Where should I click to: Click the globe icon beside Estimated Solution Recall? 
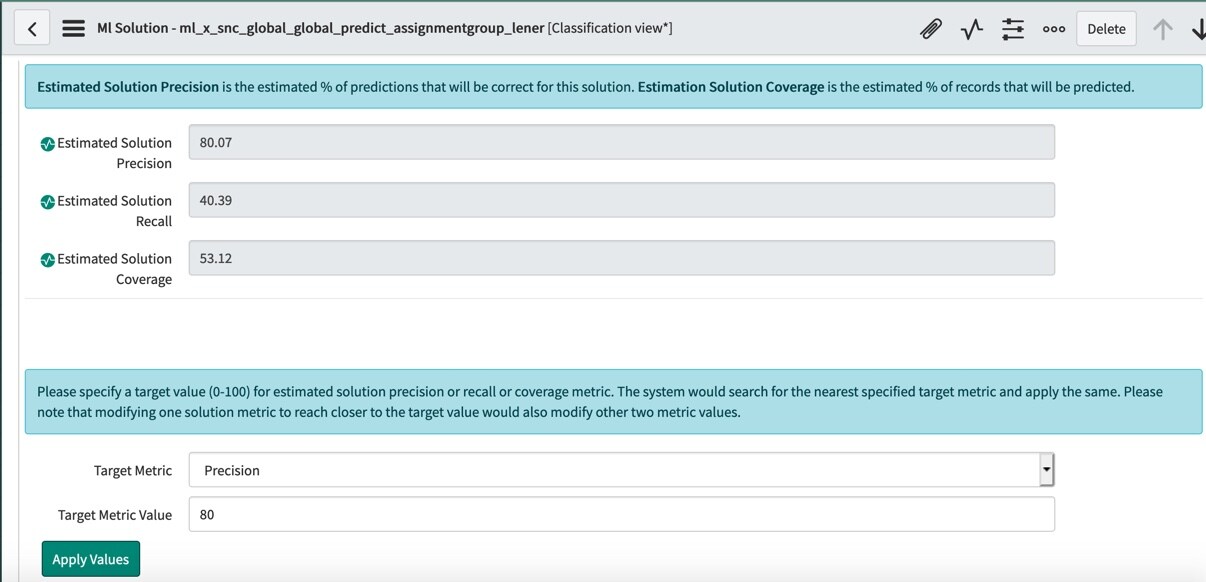(x=46, y=201)
